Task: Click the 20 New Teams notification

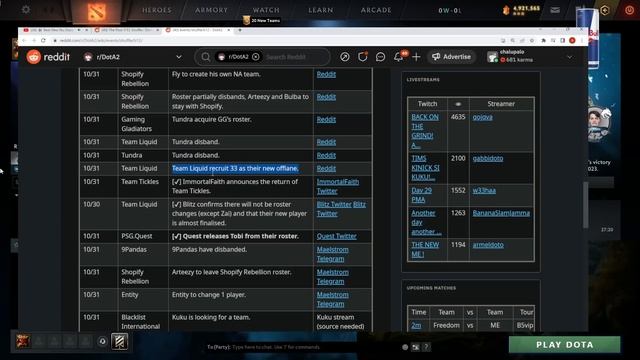Action: 262,20
